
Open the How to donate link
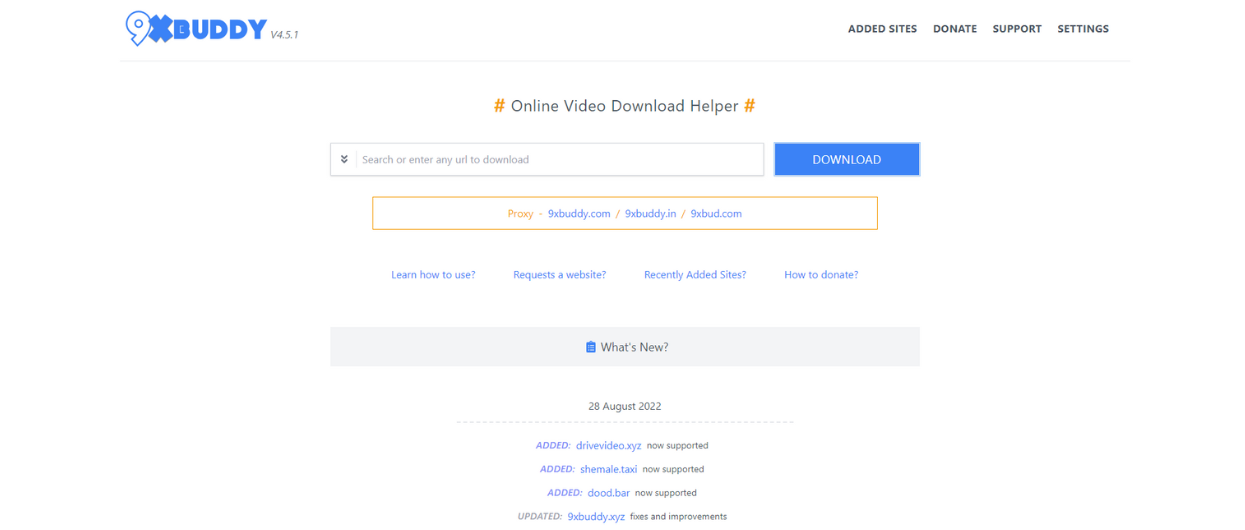[821, 275]
